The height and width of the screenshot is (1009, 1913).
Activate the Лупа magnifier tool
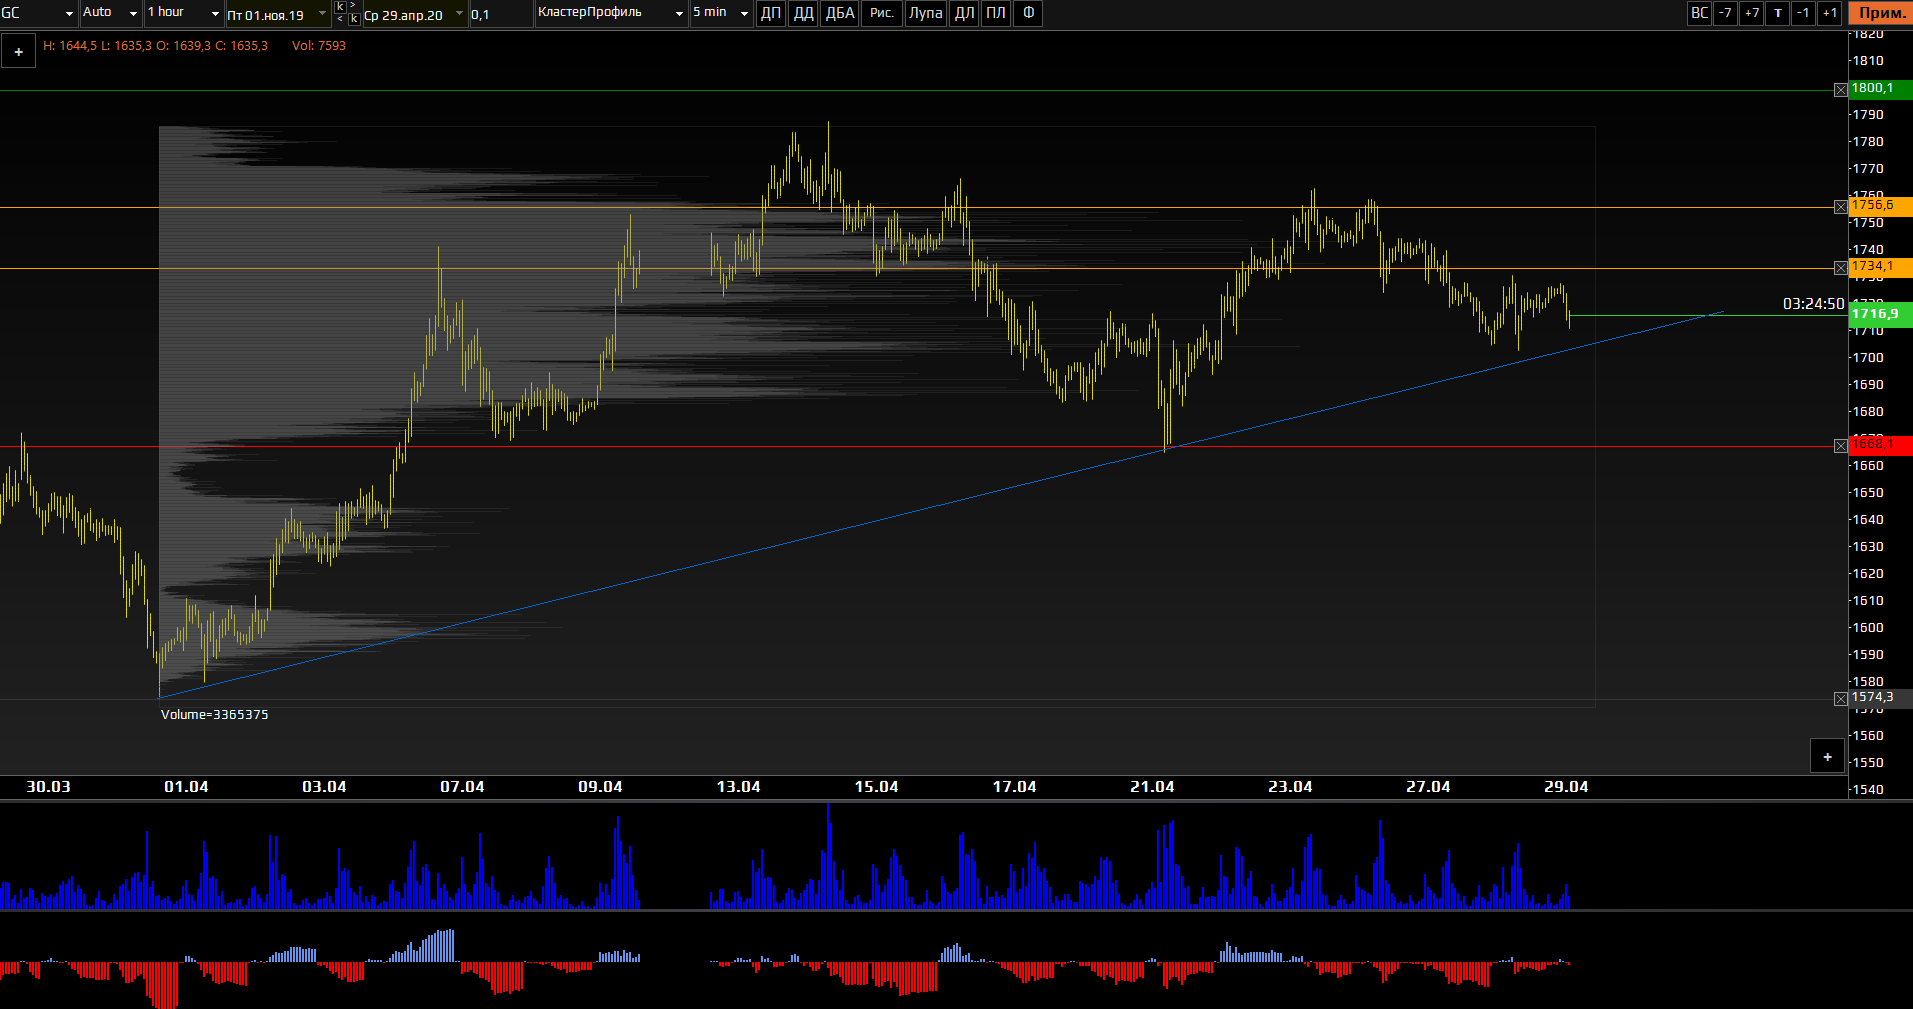pyautogui.click(x=925, y=13)
